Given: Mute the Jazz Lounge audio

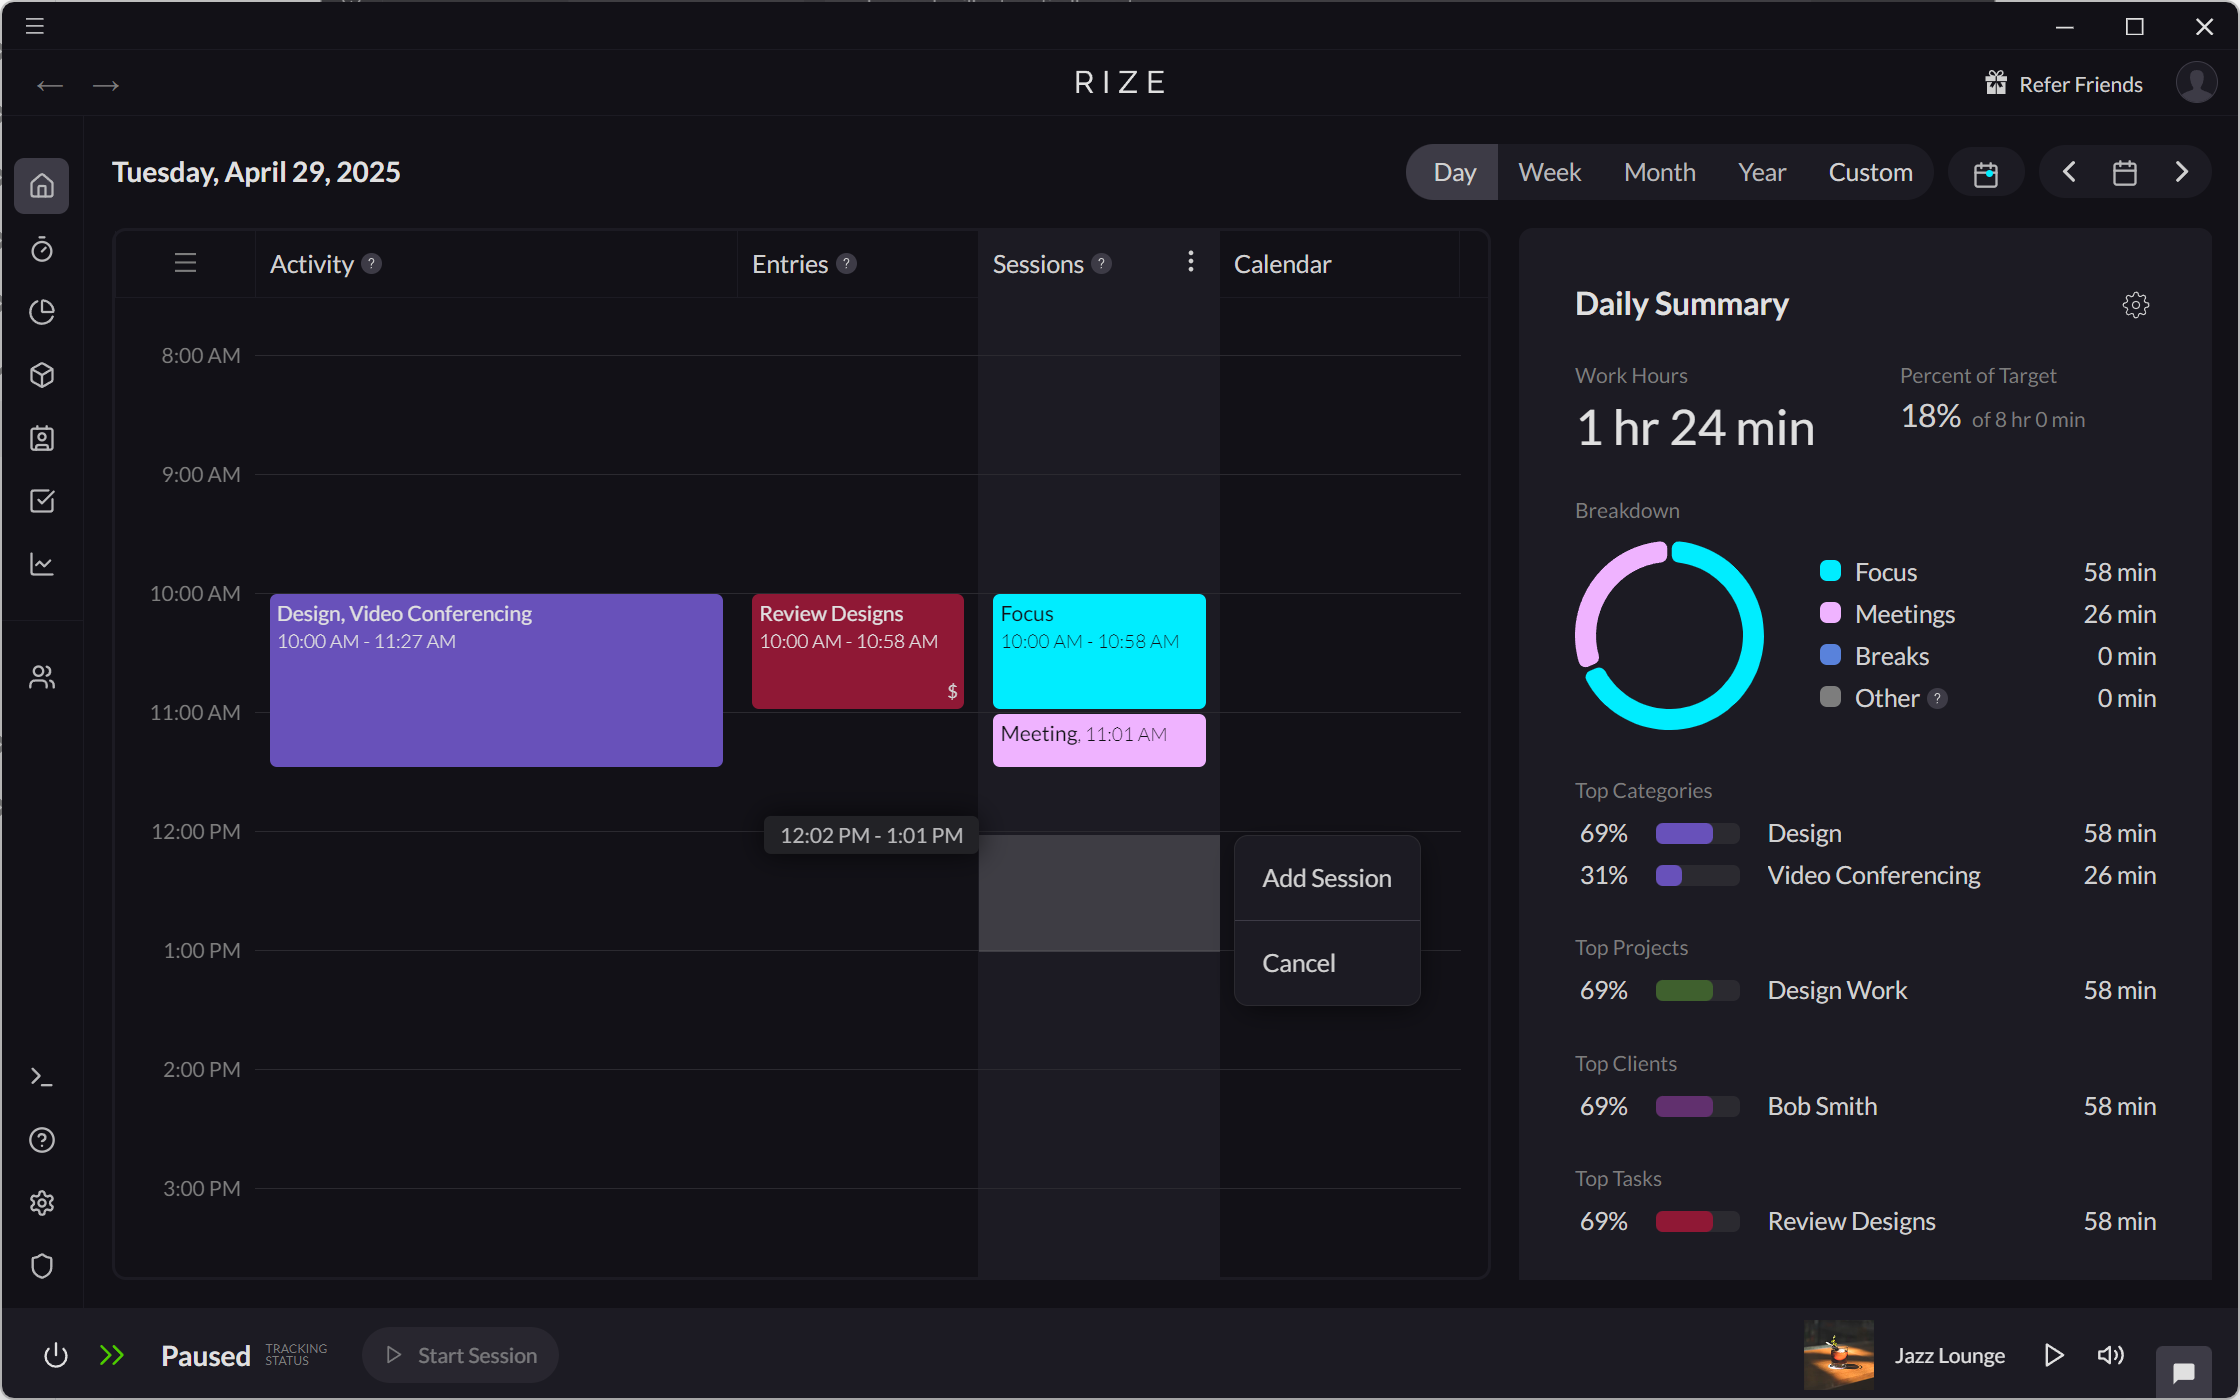Looking at the screenshot, I should (x=2110, y=1355).
